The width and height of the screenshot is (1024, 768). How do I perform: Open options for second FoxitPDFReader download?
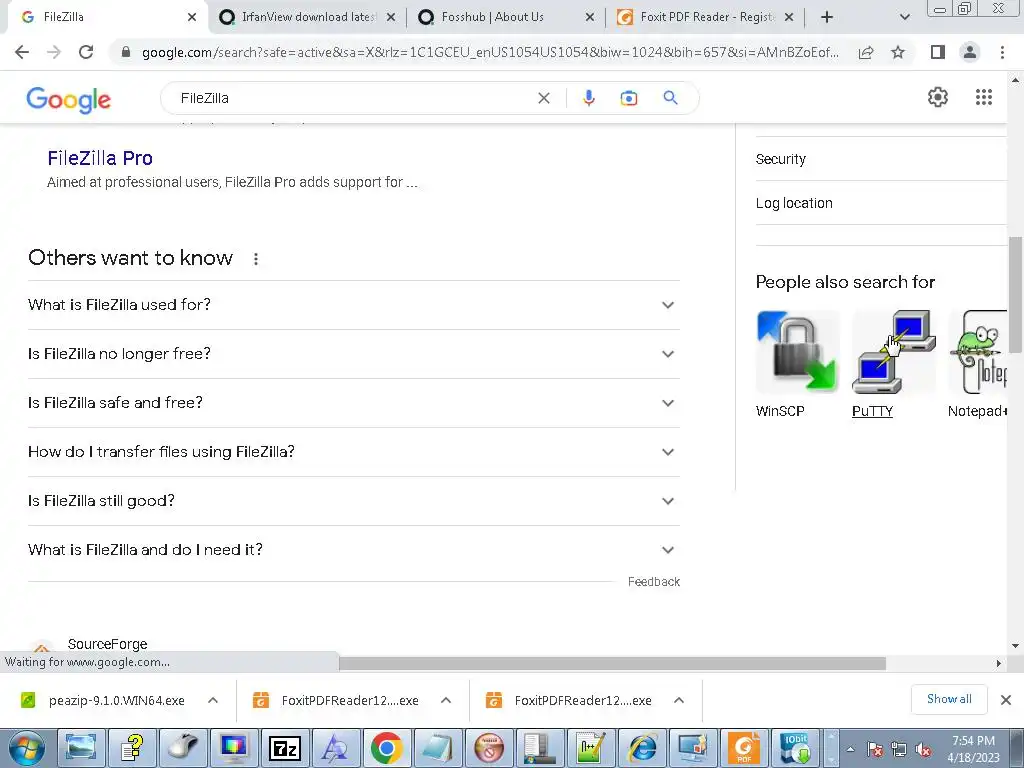click(679, 700)
